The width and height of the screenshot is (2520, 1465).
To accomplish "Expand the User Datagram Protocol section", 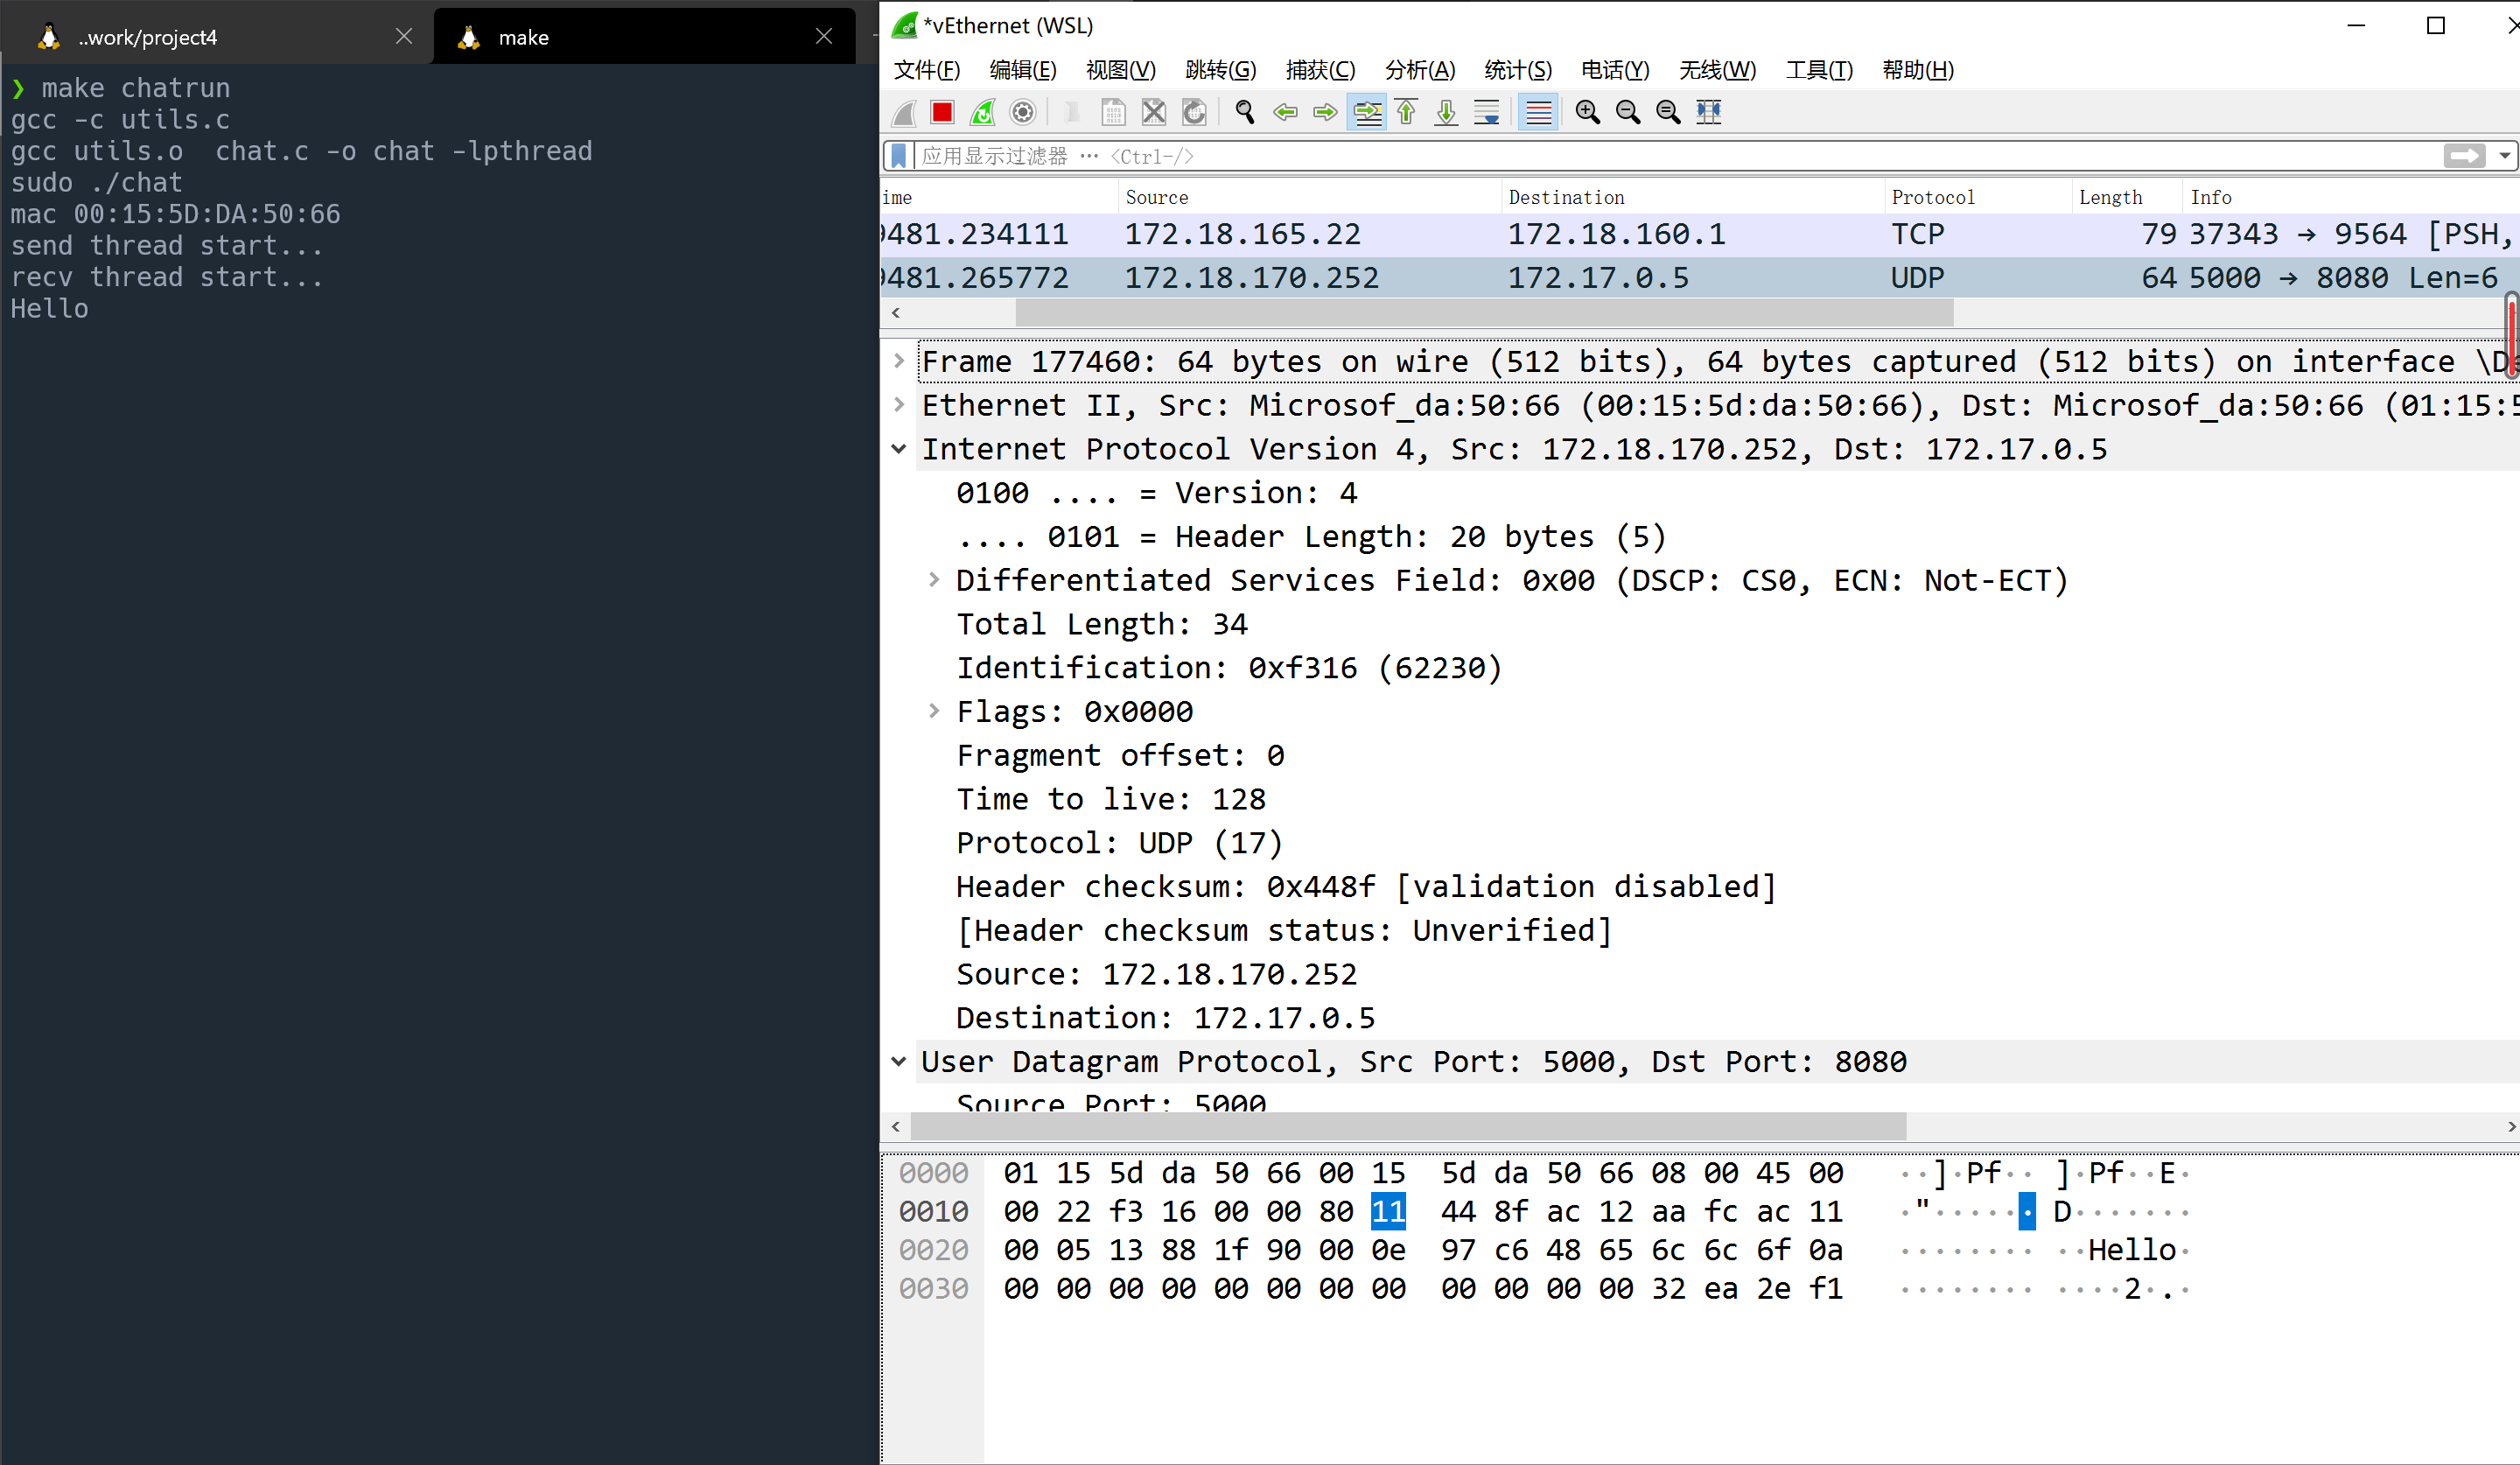I will pos(903,1061).
